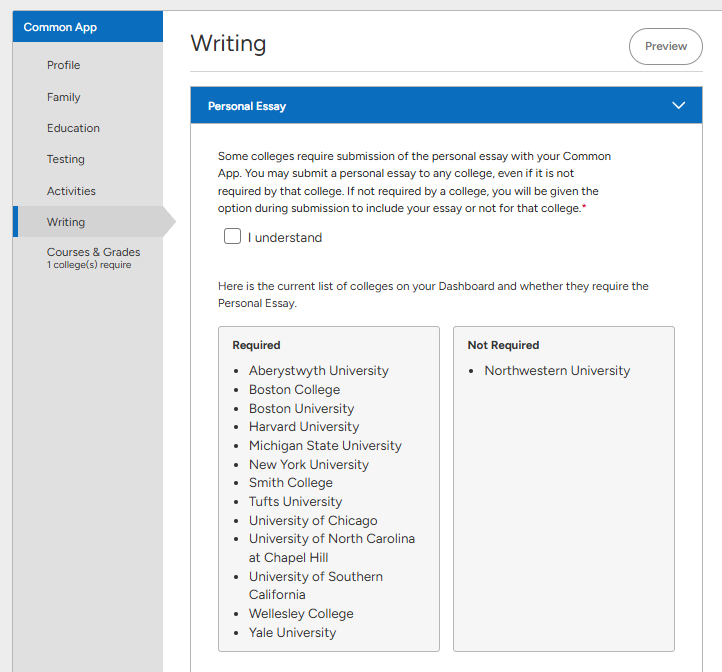Open the Testing section
The height and width of the screenshot is (672, 722).
66,159
